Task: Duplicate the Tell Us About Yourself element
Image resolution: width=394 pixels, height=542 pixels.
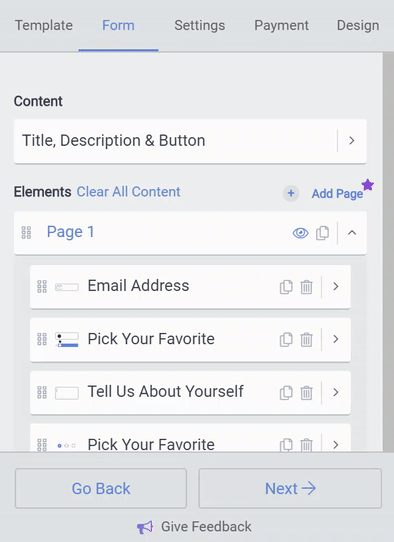Action: [286, 392]
